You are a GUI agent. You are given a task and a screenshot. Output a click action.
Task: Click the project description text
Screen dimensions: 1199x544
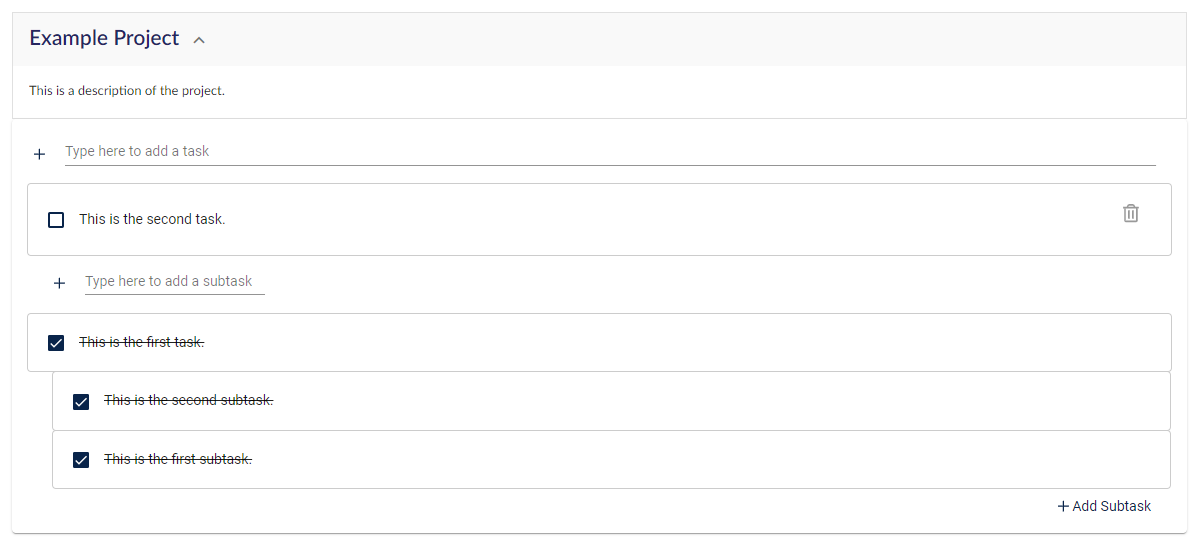click(127, 90)
